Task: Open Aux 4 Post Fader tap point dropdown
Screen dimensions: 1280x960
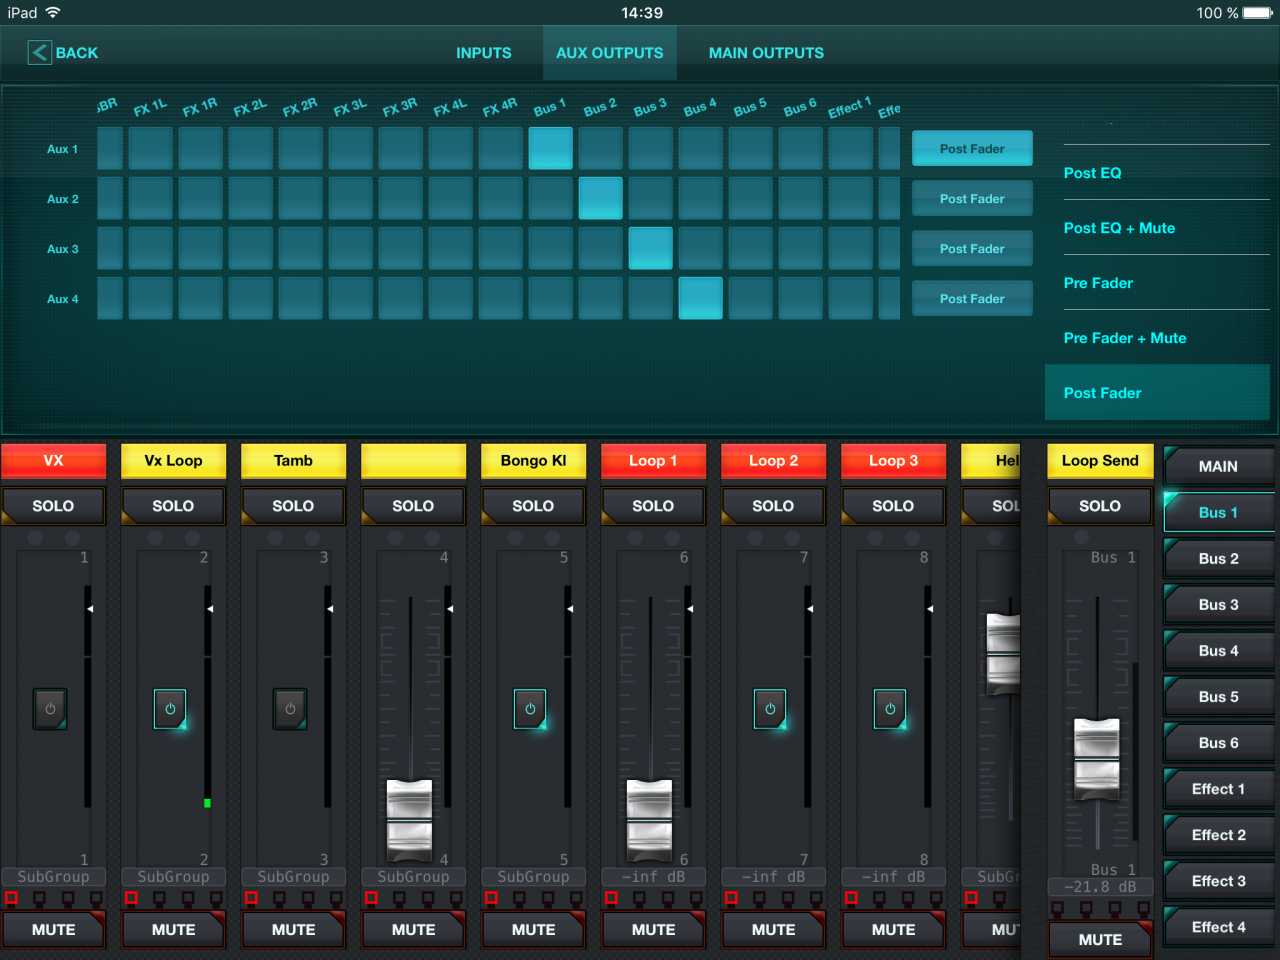Action: pyautogui.click(x=972, y=298)
